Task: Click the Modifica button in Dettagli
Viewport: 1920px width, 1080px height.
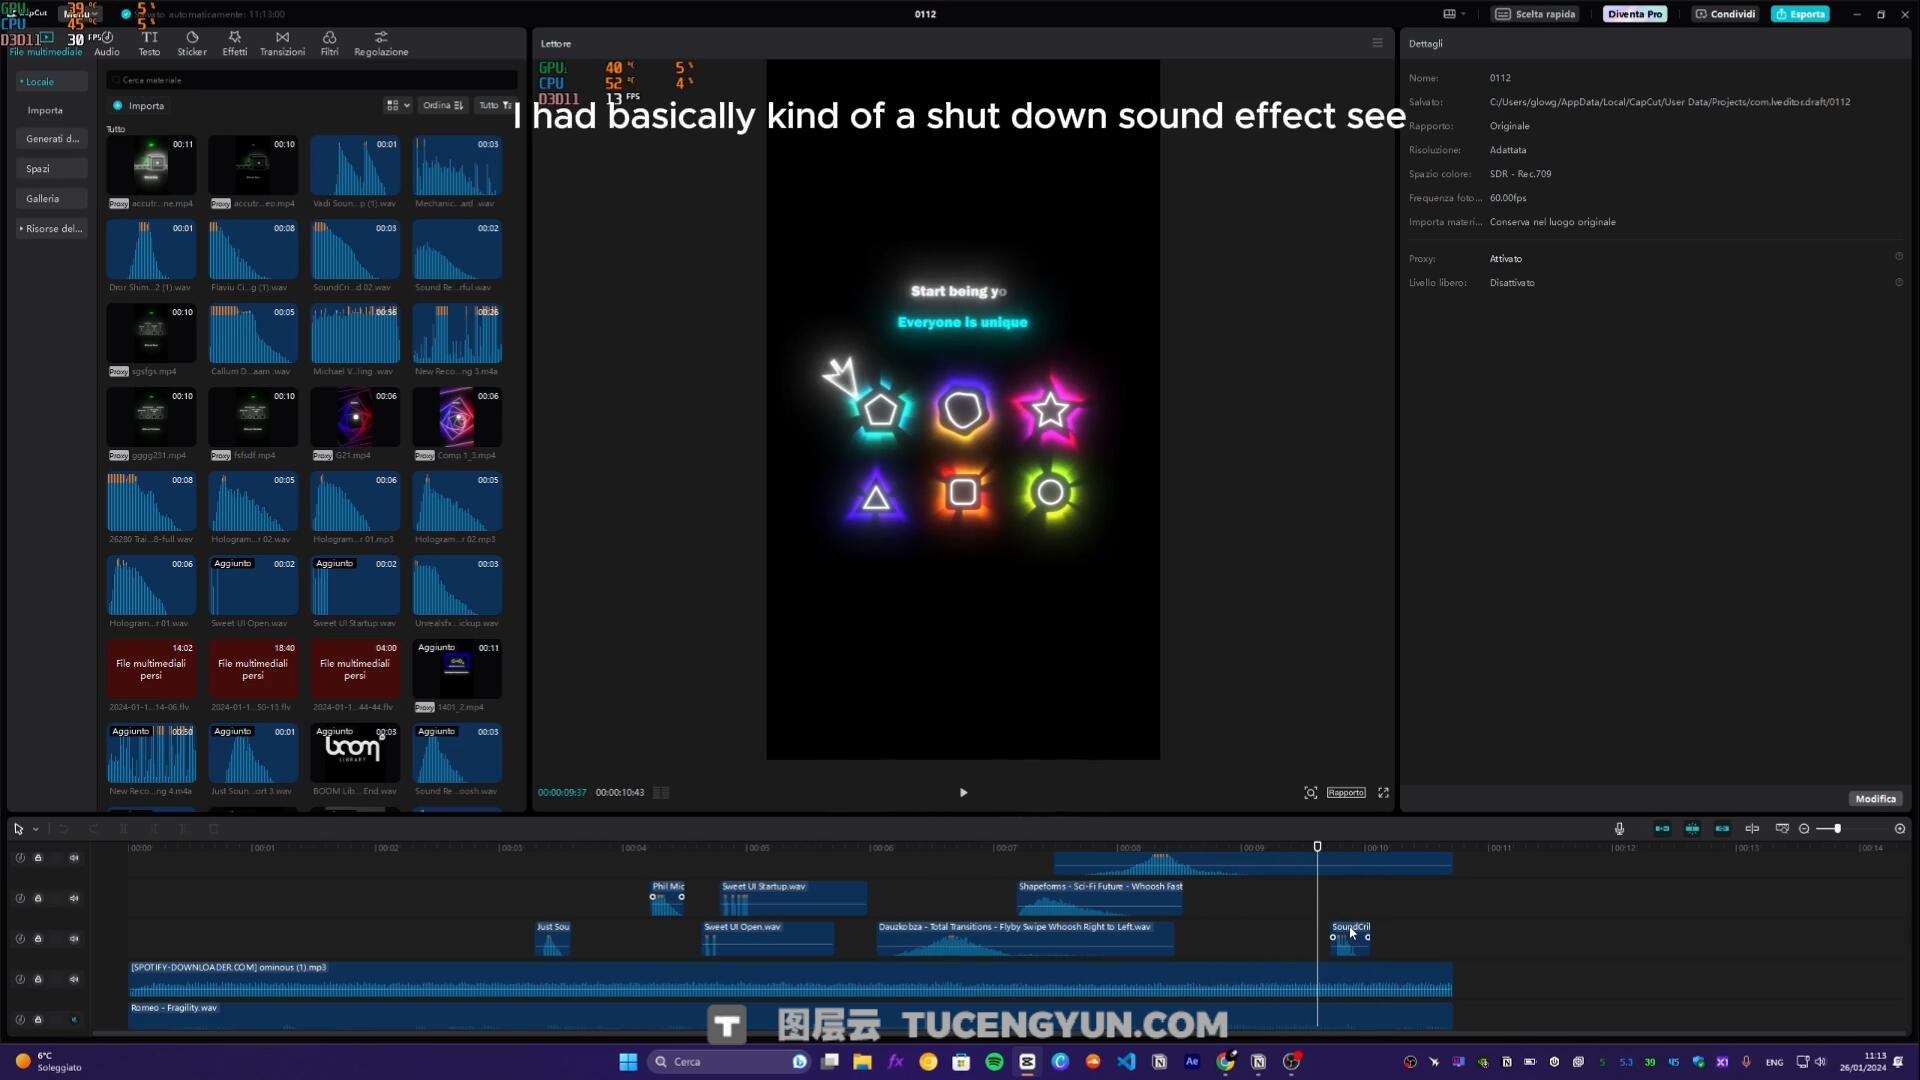Action: click(x=1875, y=798)
